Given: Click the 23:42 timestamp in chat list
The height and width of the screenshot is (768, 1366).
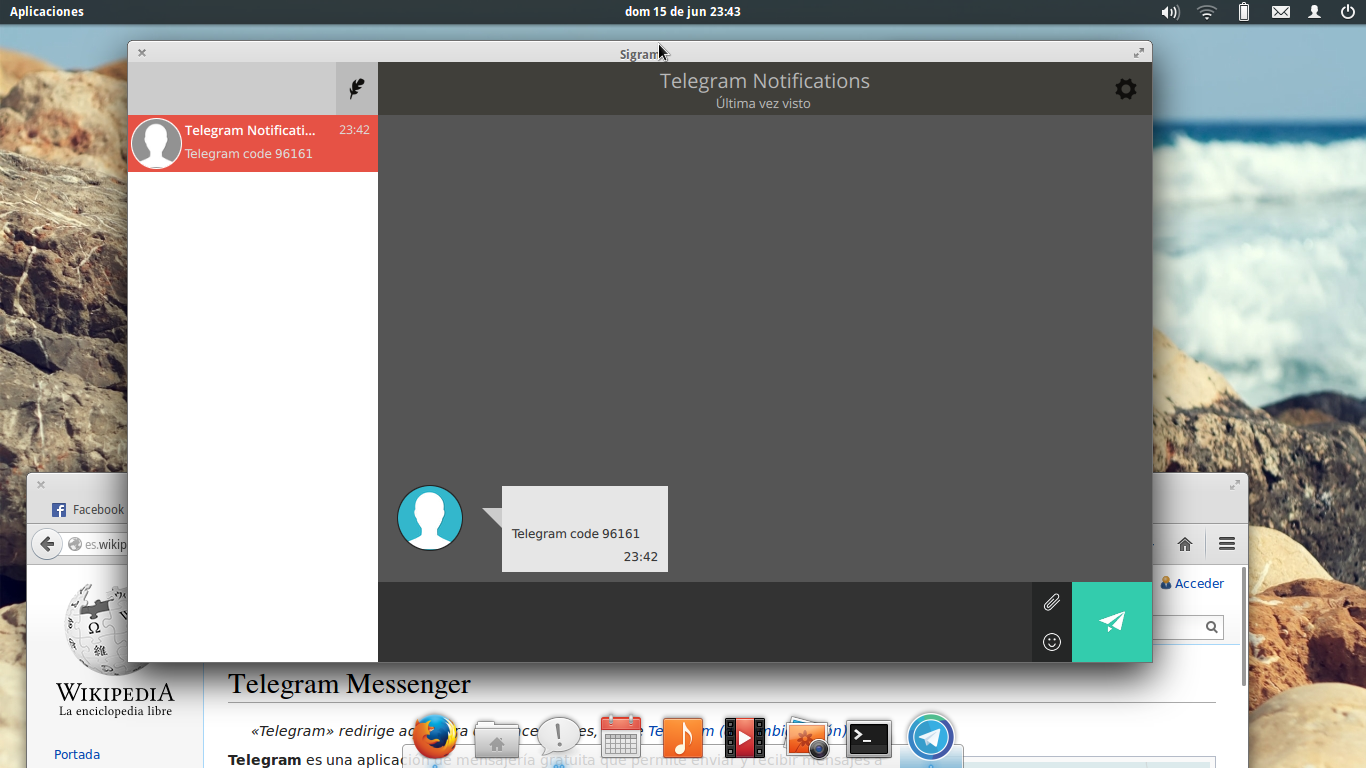Looking at the screenshot, I should (x=354, y=130).
